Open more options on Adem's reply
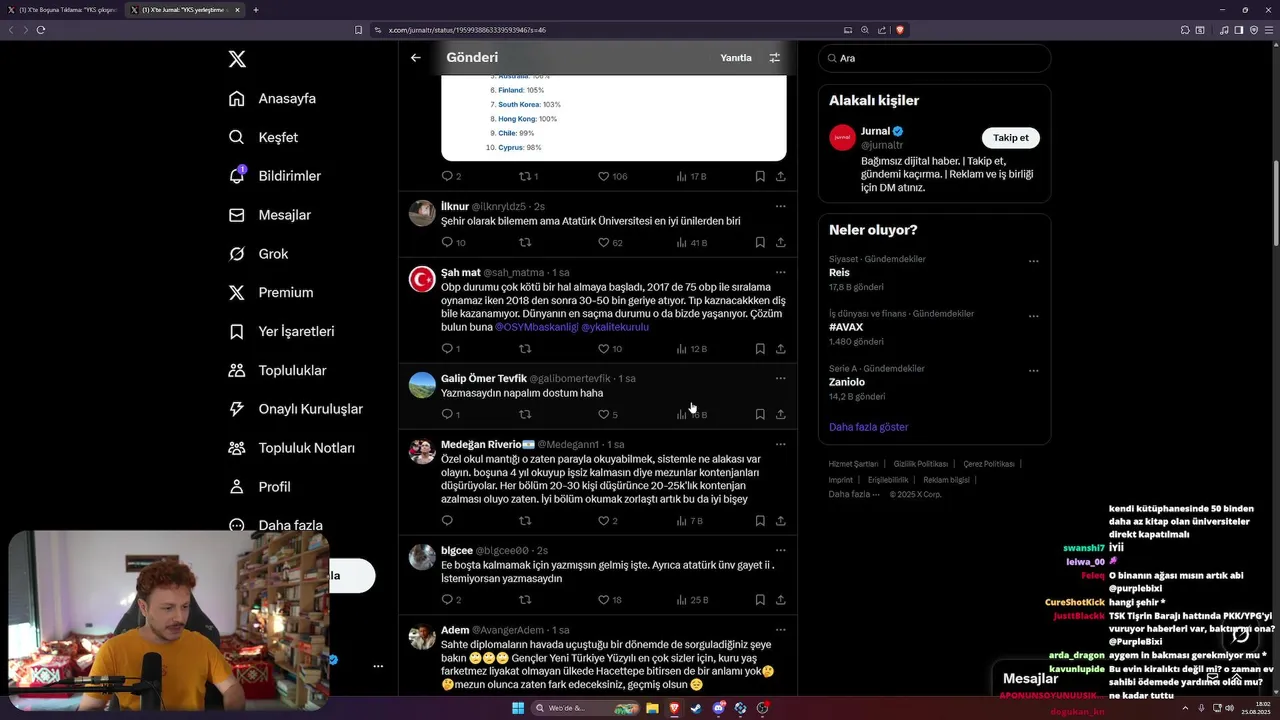 click(780, 630)
